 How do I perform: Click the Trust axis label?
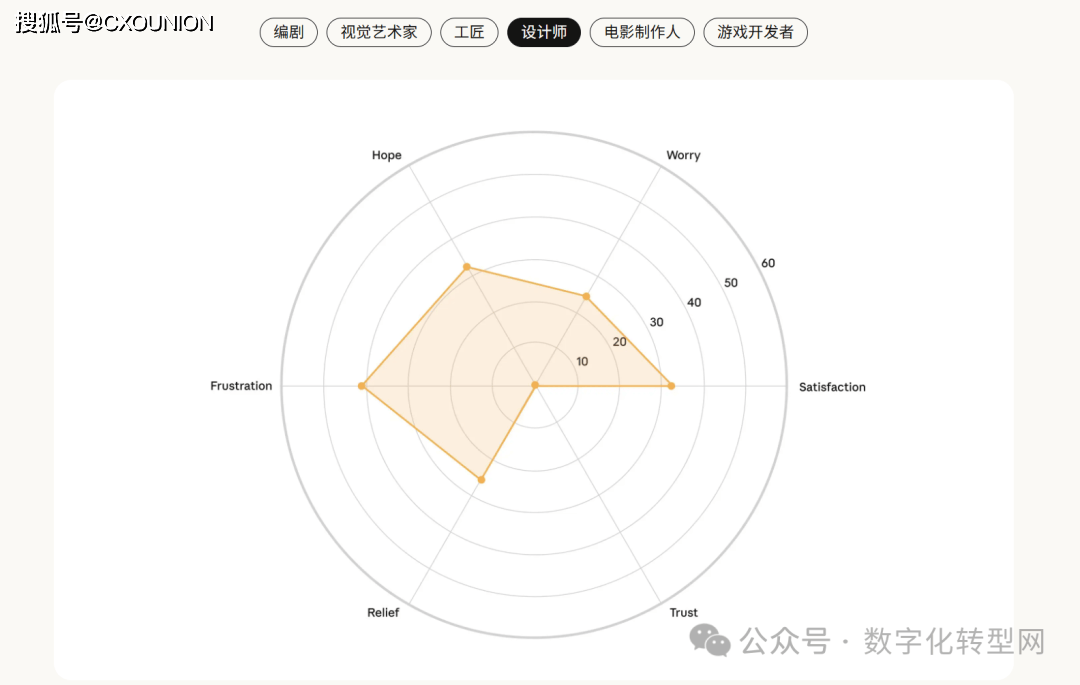[684, 613]
